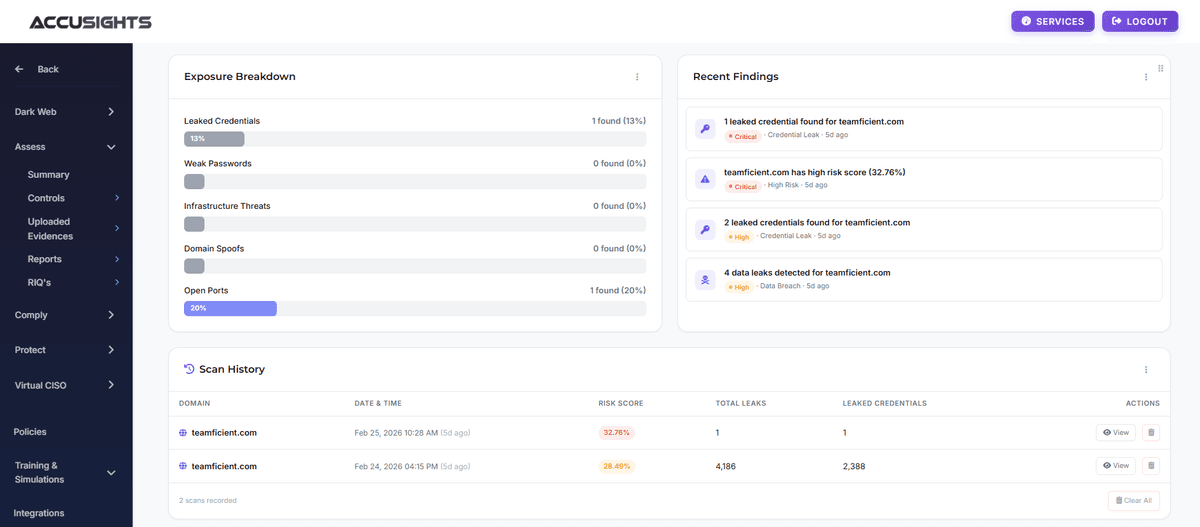This screenshot has width=1200, height=527.
Task: Click '1 found (20%)' next to Open Ports
Action: point(618,290)
